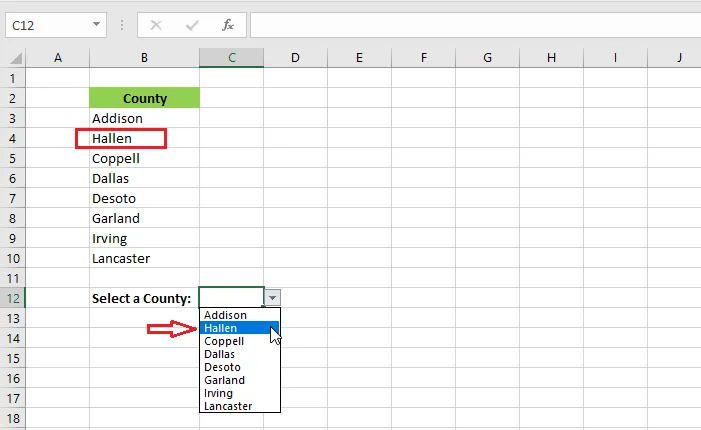The width and height of the screenshot is (701, 430).
Task: Click the active cell C12
Action: [x=232, y=297]
